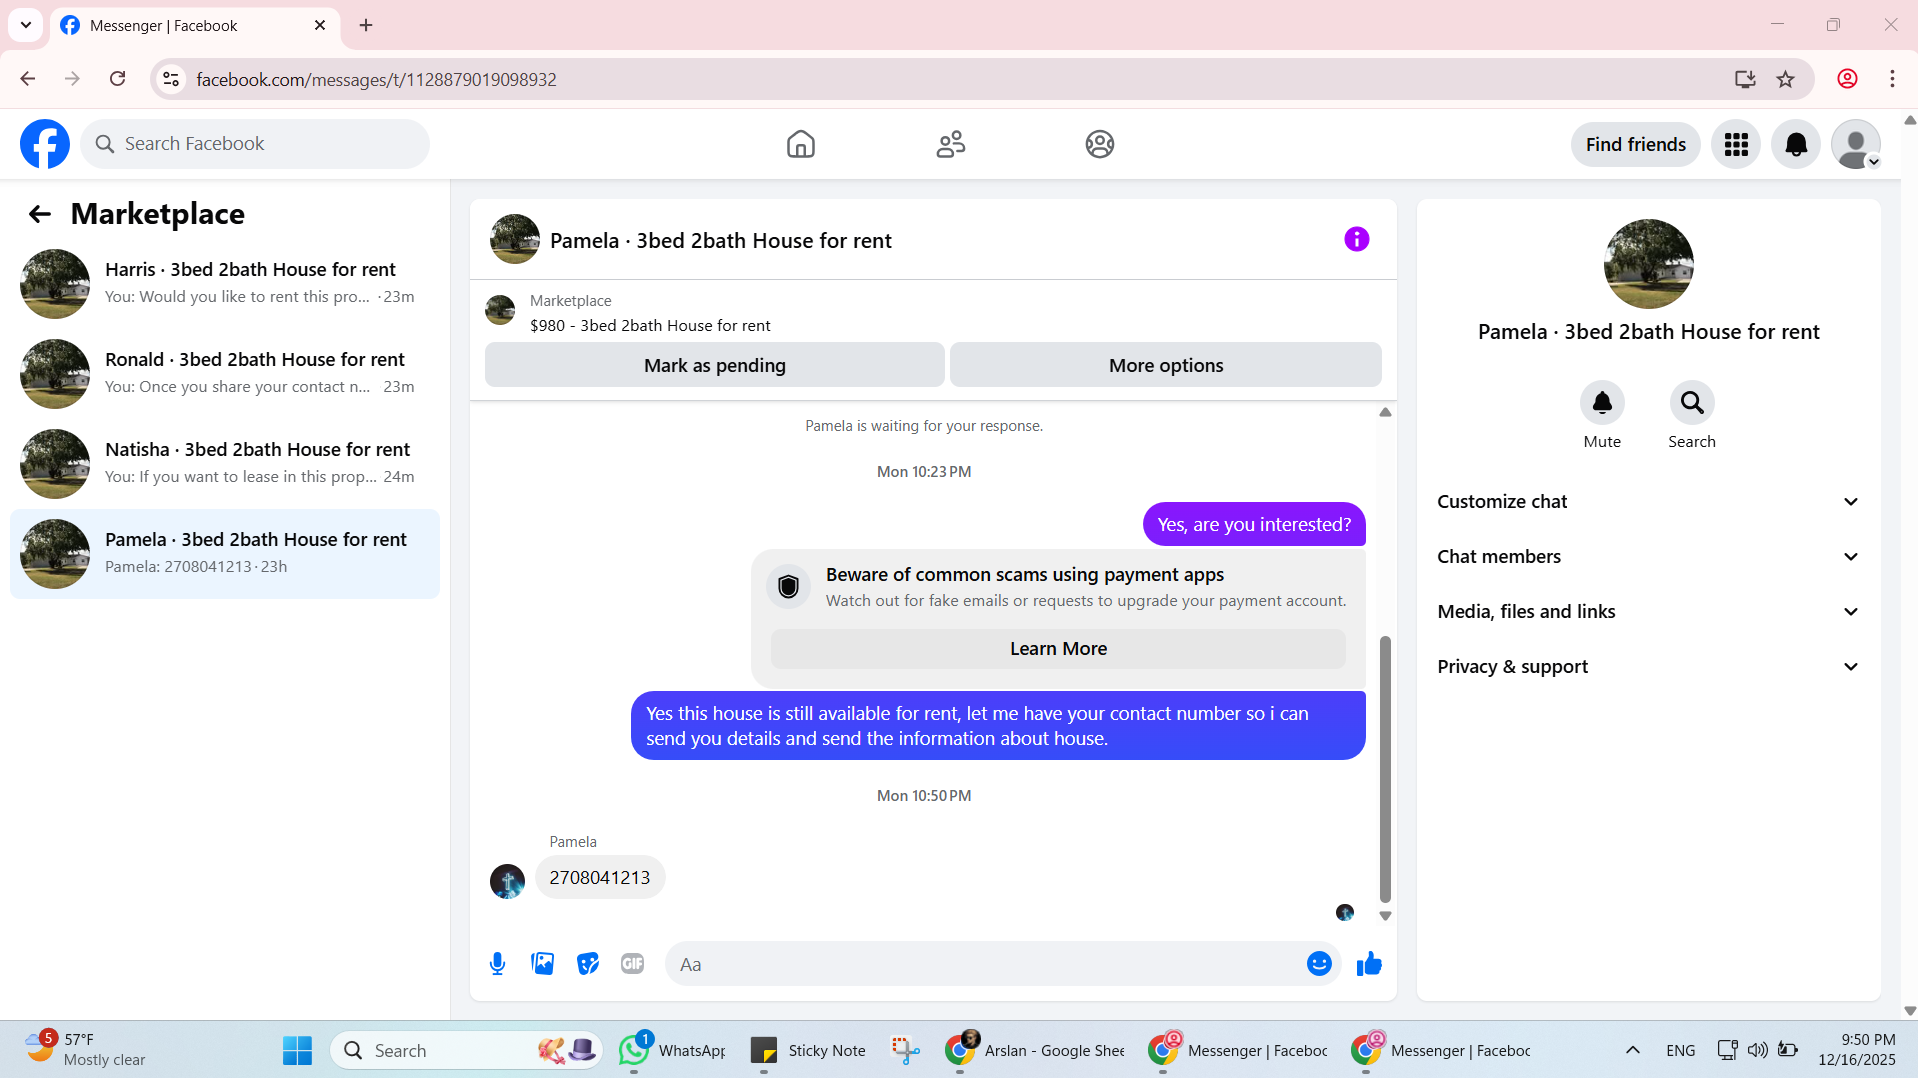This screenshot has height=1078, width=1918.
Task: Open conversation information icon for Pamela
Action: coord(1356,239)
